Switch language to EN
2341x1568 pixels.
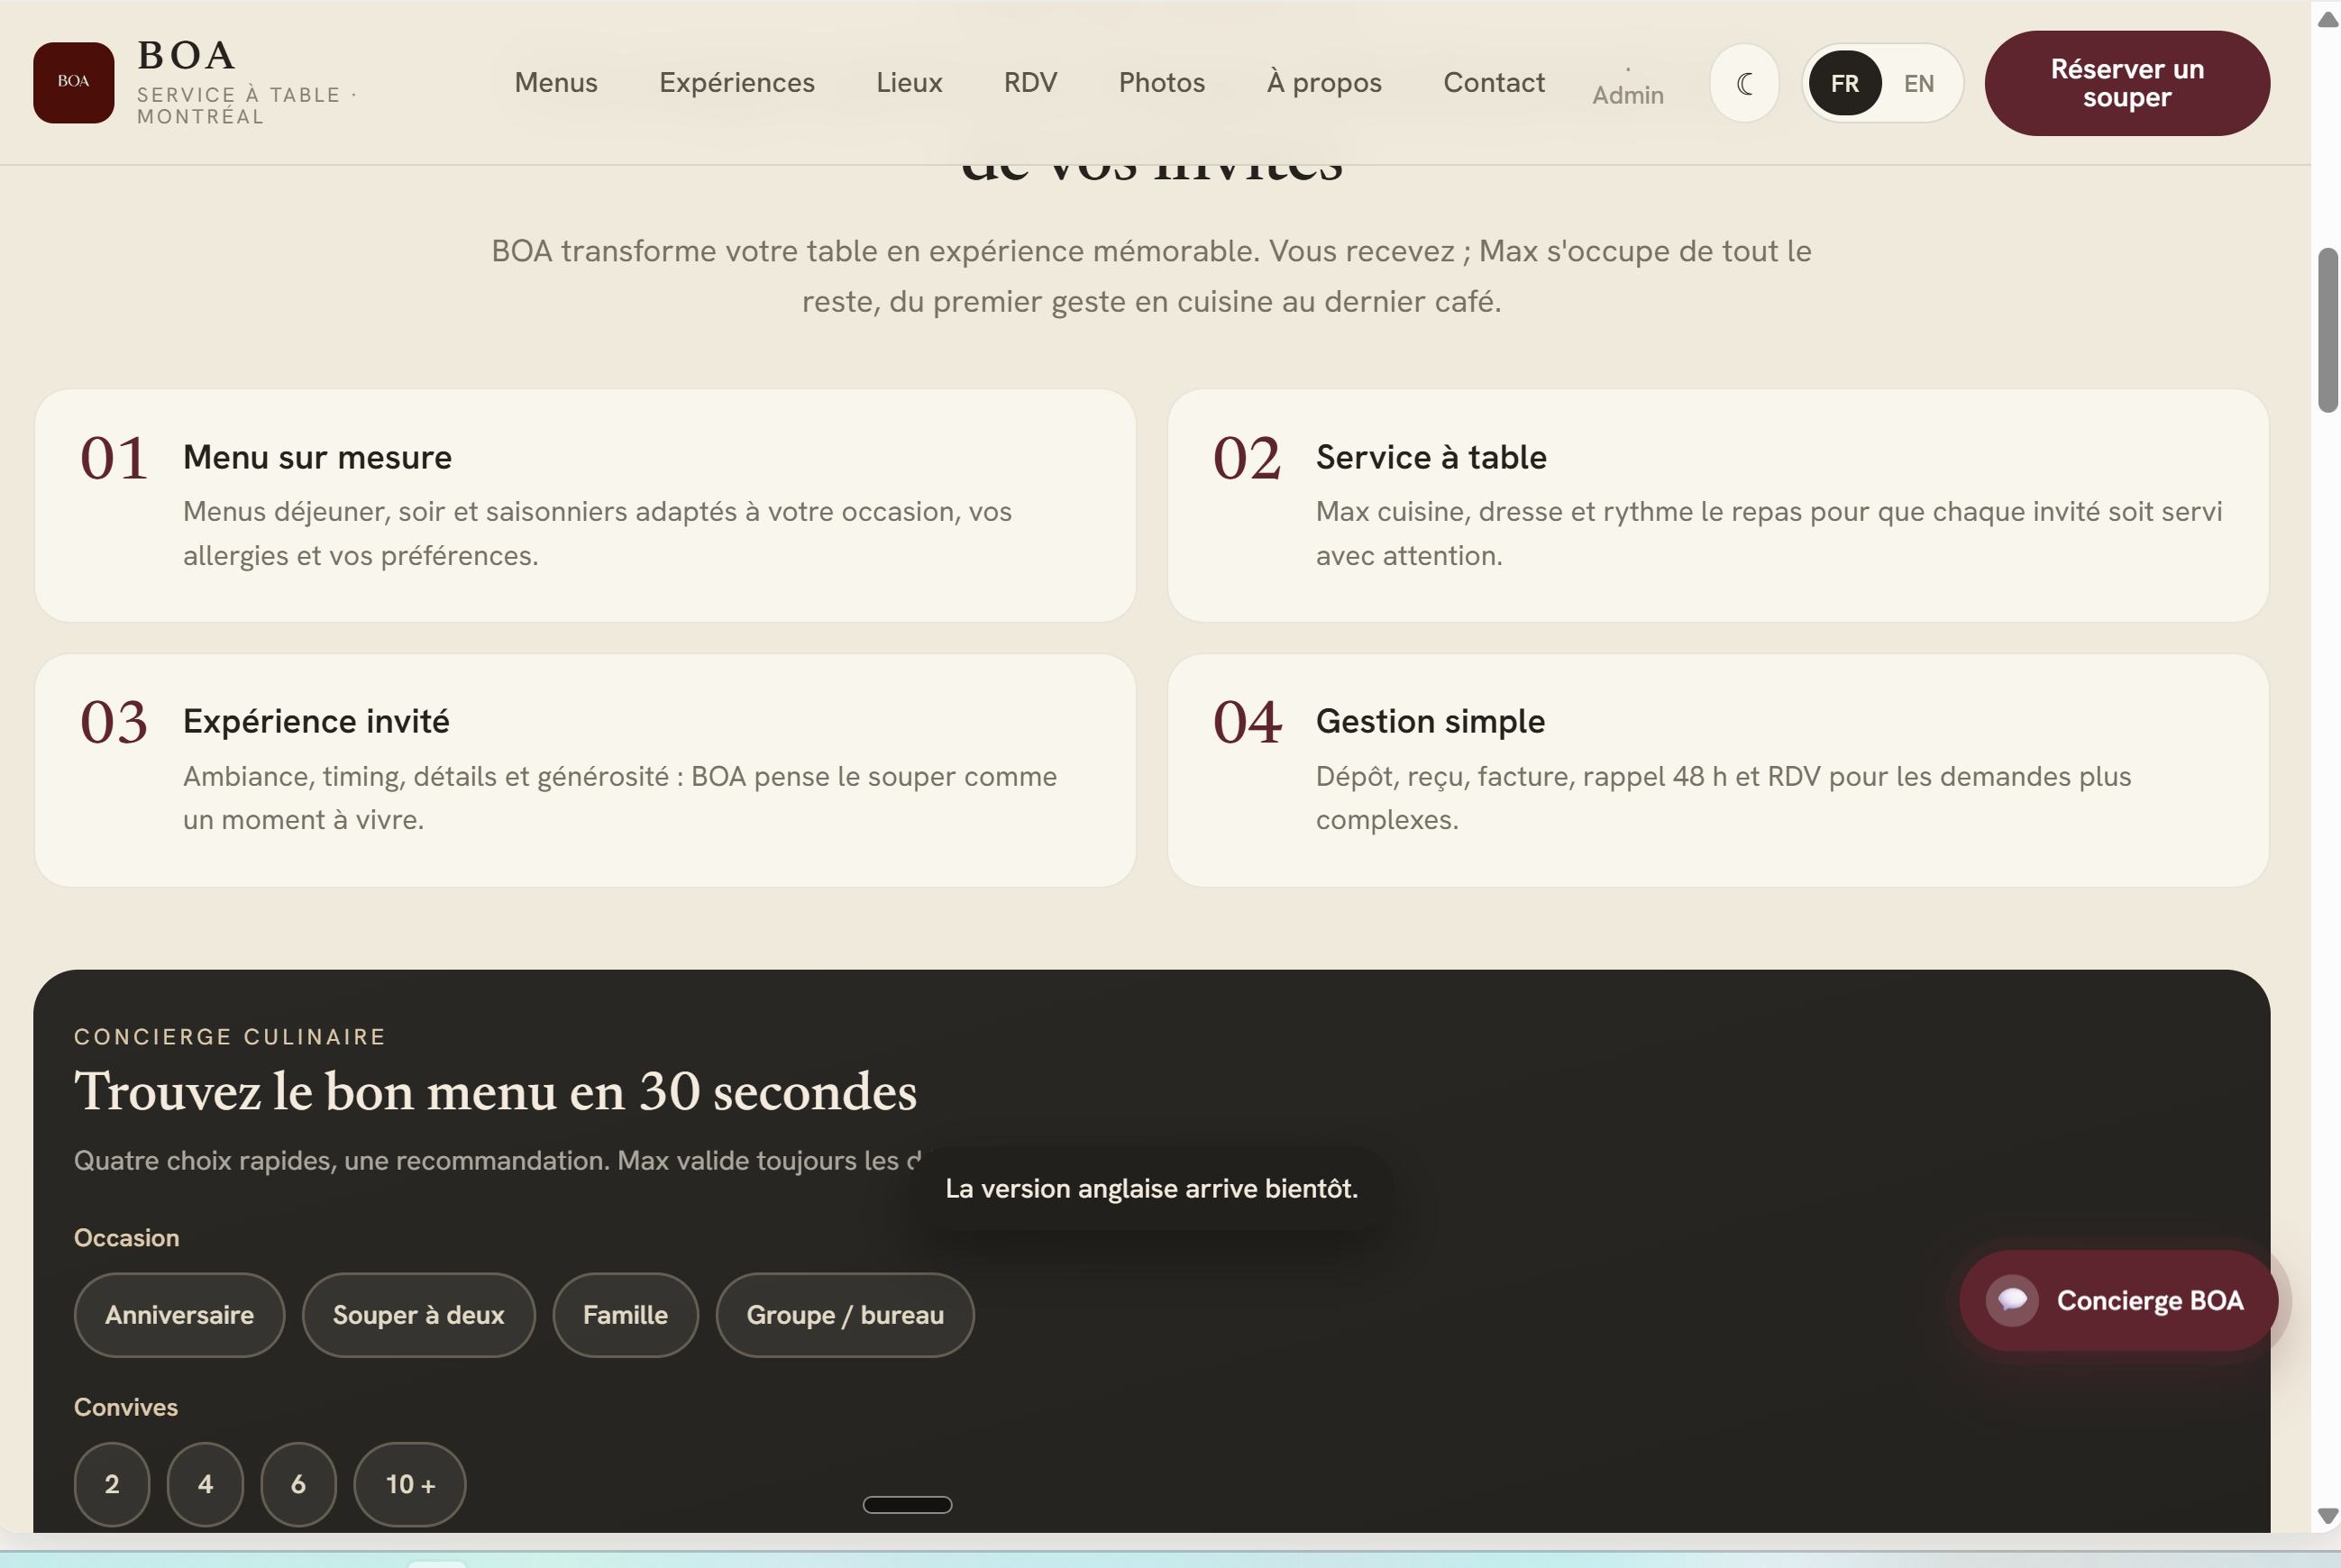pyautogui.click(x=1918, y=83)
